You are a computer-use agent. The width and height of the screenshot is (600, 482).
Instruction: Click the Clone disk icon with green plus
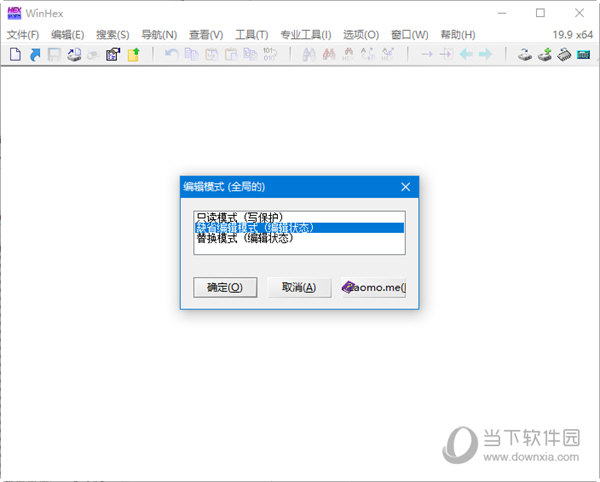(x=545, y=54)
